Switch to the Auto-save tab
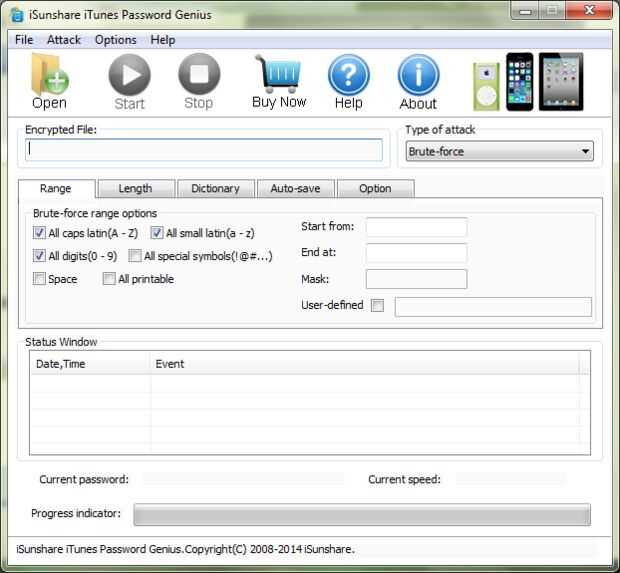620x573 pixels. tap(296, 189)
